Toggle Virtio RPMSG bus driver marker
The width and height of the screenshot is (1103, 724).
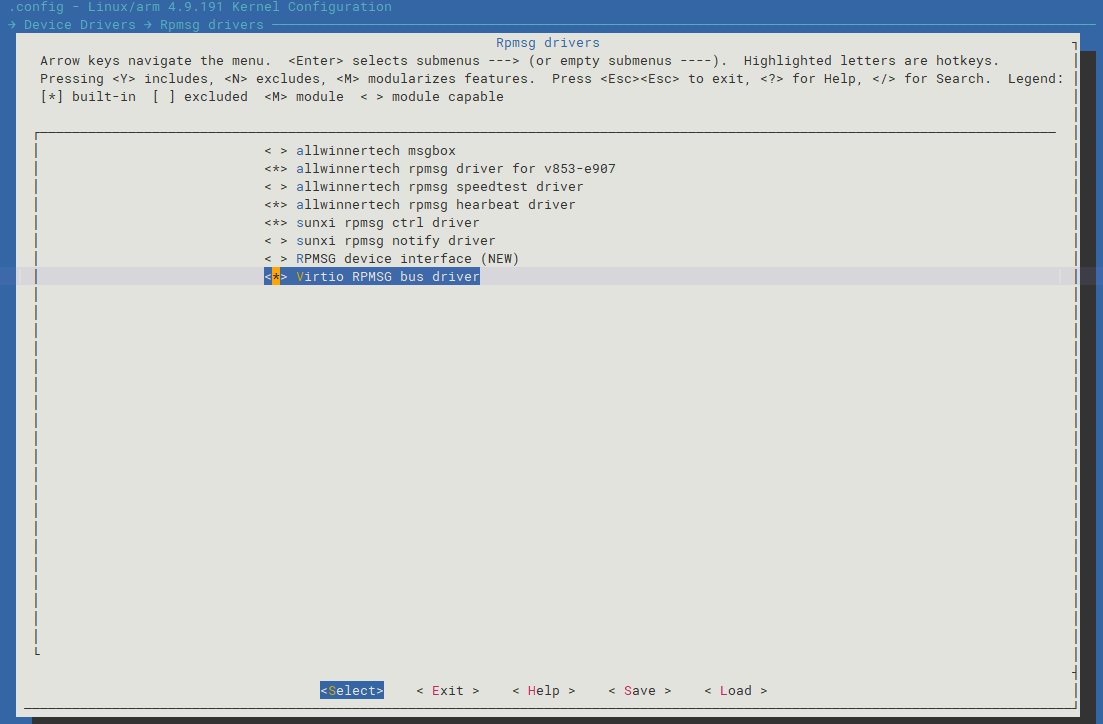[x=276, y=277]
